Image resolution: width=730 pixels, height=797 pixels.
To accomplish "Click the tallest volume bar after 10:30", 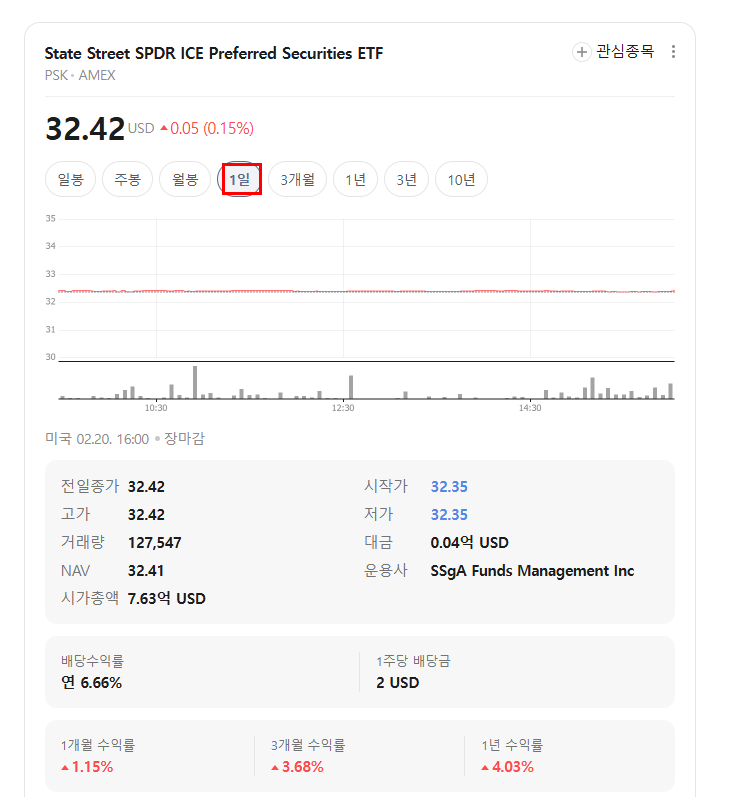I will [x=195, y=382].
